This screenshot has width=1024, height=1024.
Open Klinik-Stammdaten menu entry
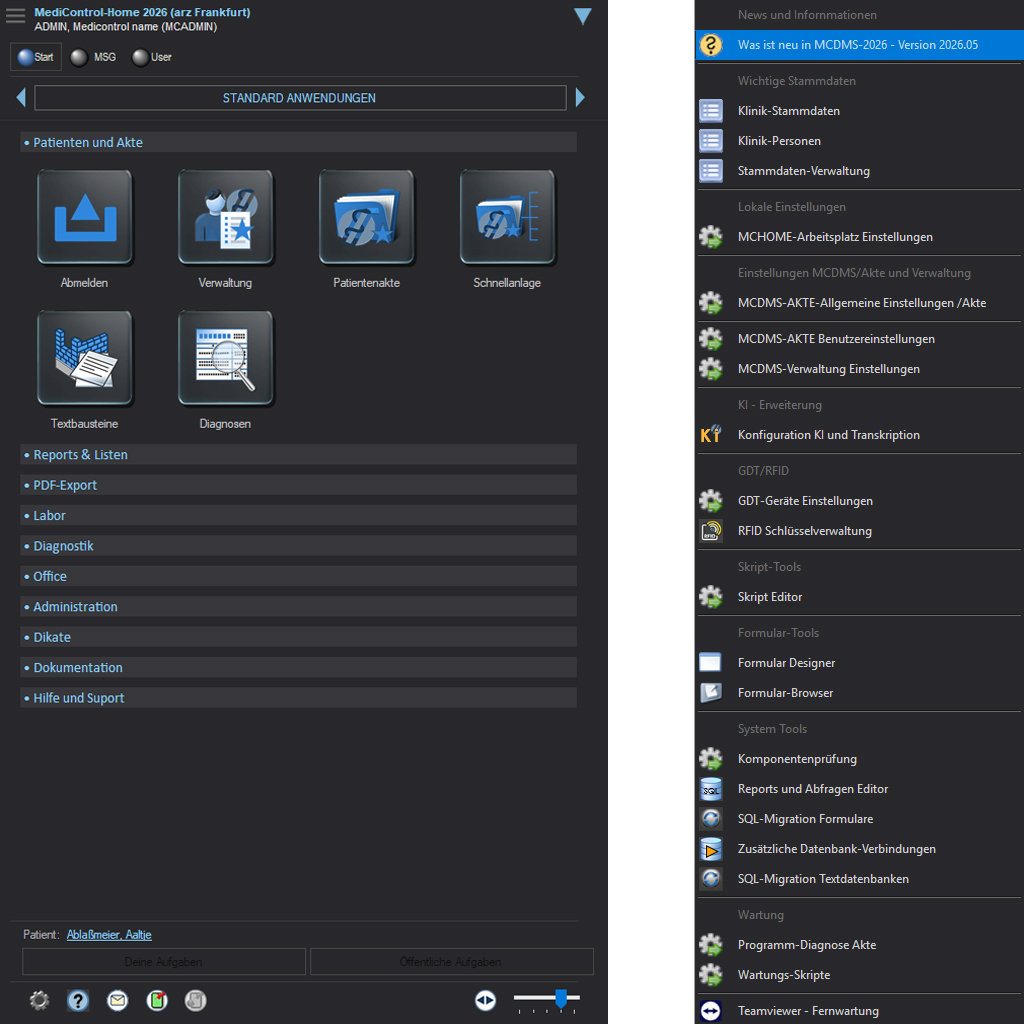(x=788, y=111)
